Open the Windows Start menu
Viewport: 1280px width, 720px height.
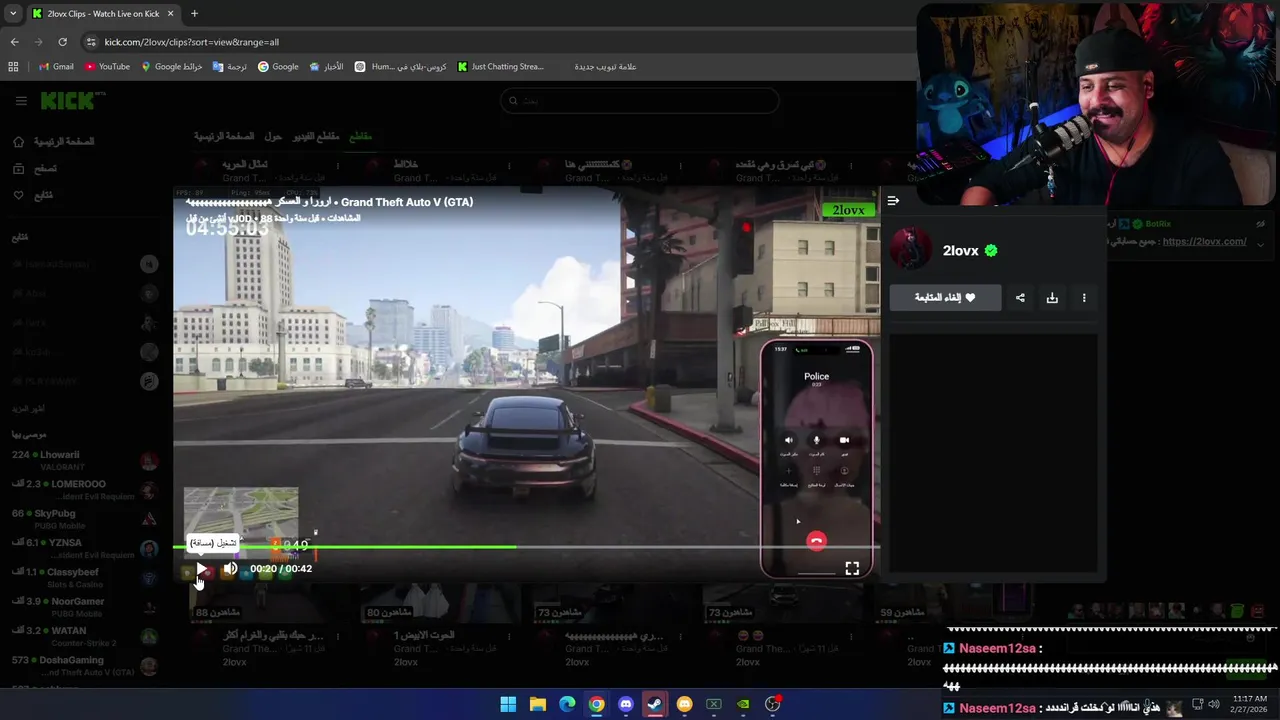pos(508,704)
